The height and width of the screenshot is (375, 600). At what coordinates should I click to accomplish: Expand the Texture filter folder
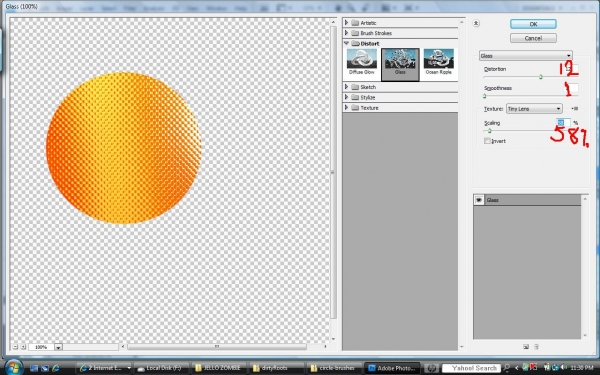(x=346, y=108)
